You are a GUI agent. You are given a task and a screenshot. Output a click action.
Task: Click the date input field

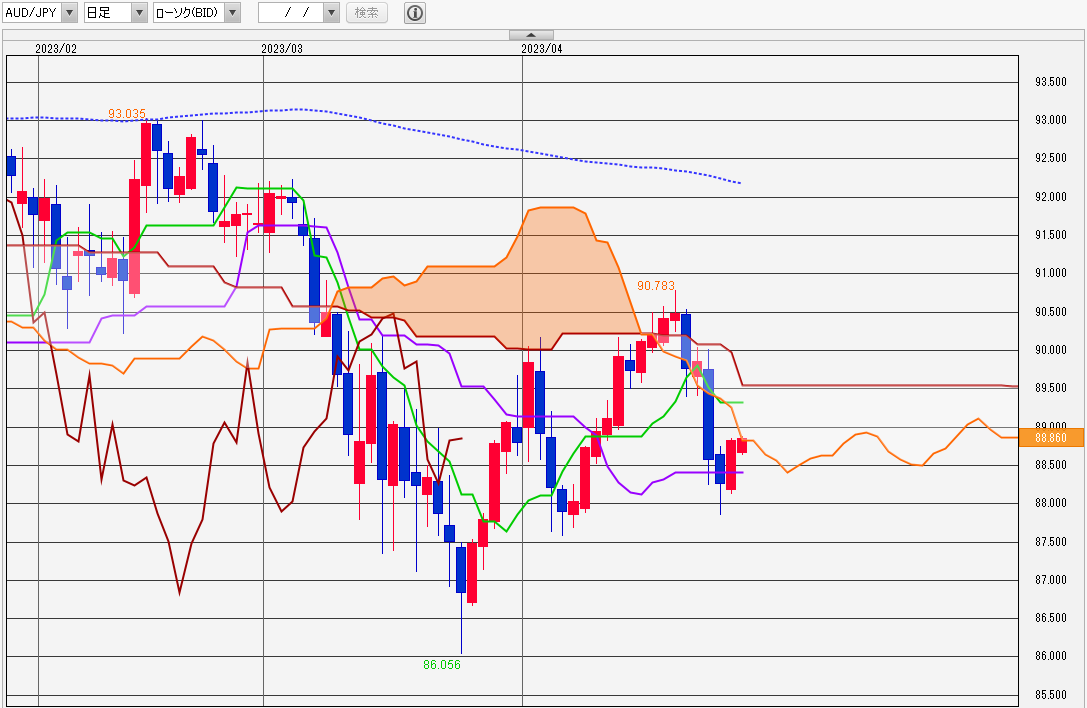(291, 12)
